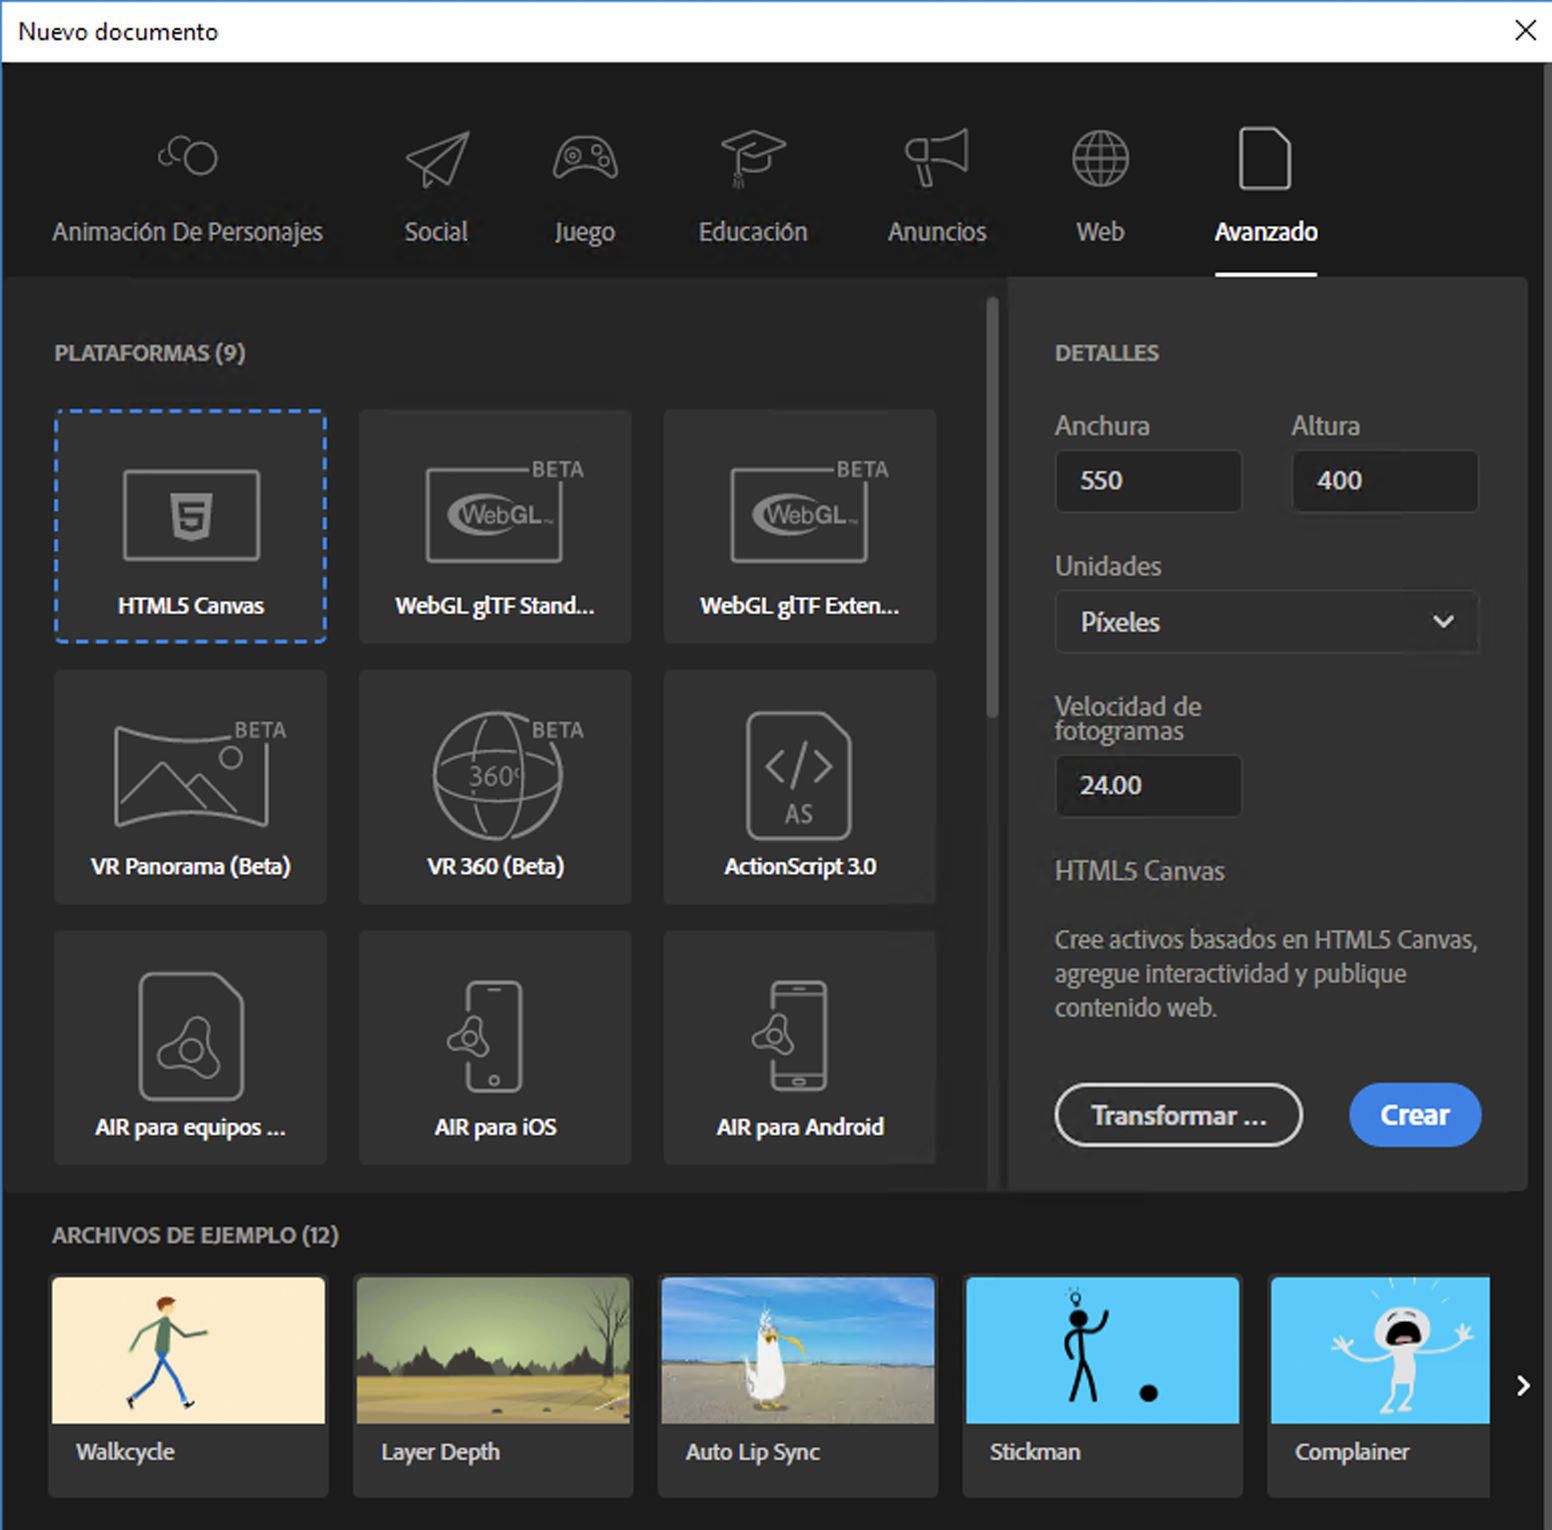Image resolution: width=1552 pixels, height=1530 pixels.
Task: Click the AIR para iOS tile label
Action: pyautogui.click(x=496, y=1128)
